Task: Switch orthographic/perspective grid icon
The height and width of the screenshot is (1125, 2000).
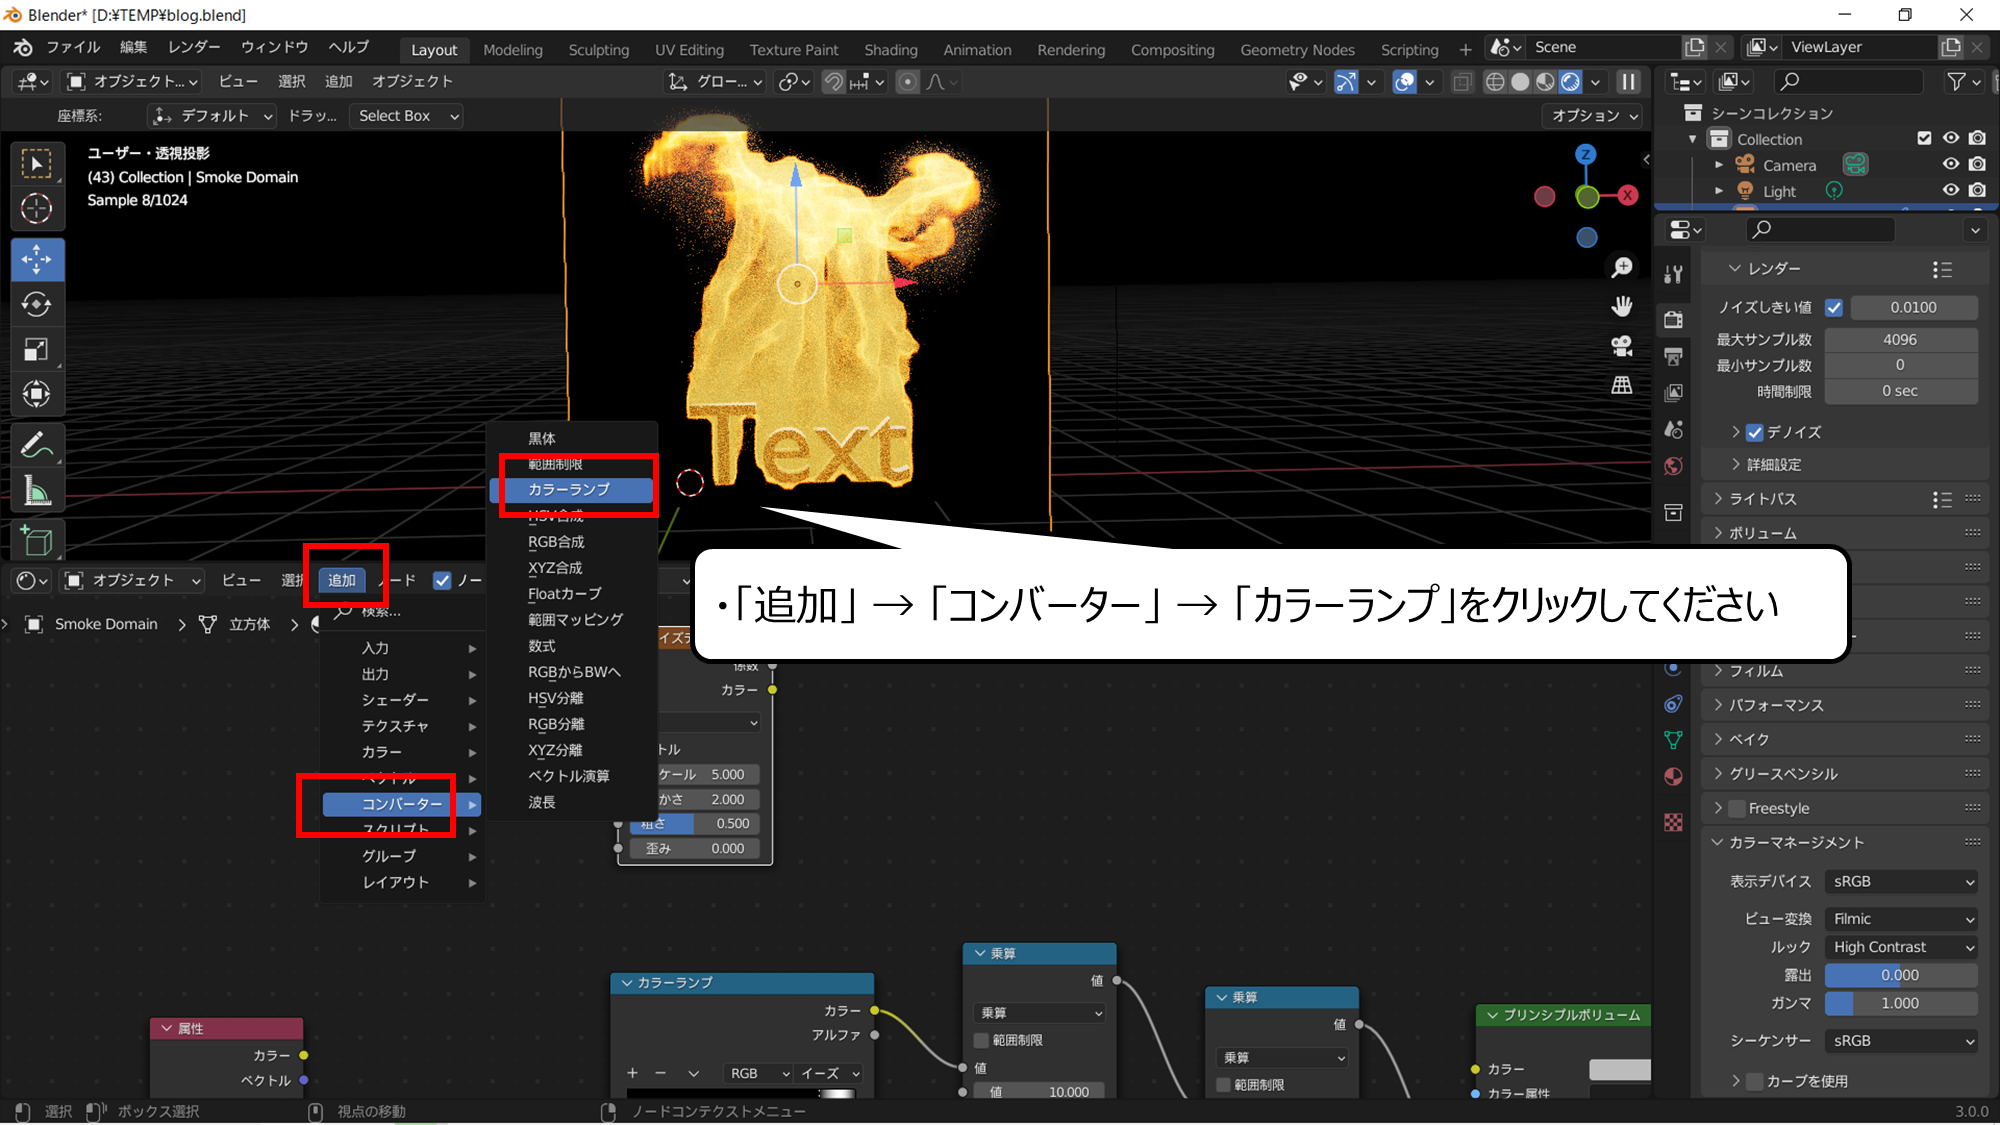Action: pyautogui.click(x=1622, y=385)
